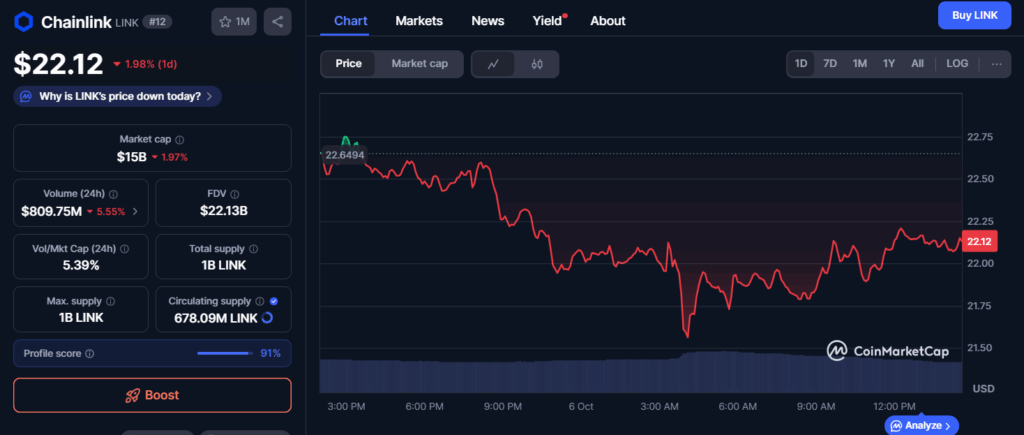Toggle chart to Market cap view
1024x435 pixels.
click(419, 64)
